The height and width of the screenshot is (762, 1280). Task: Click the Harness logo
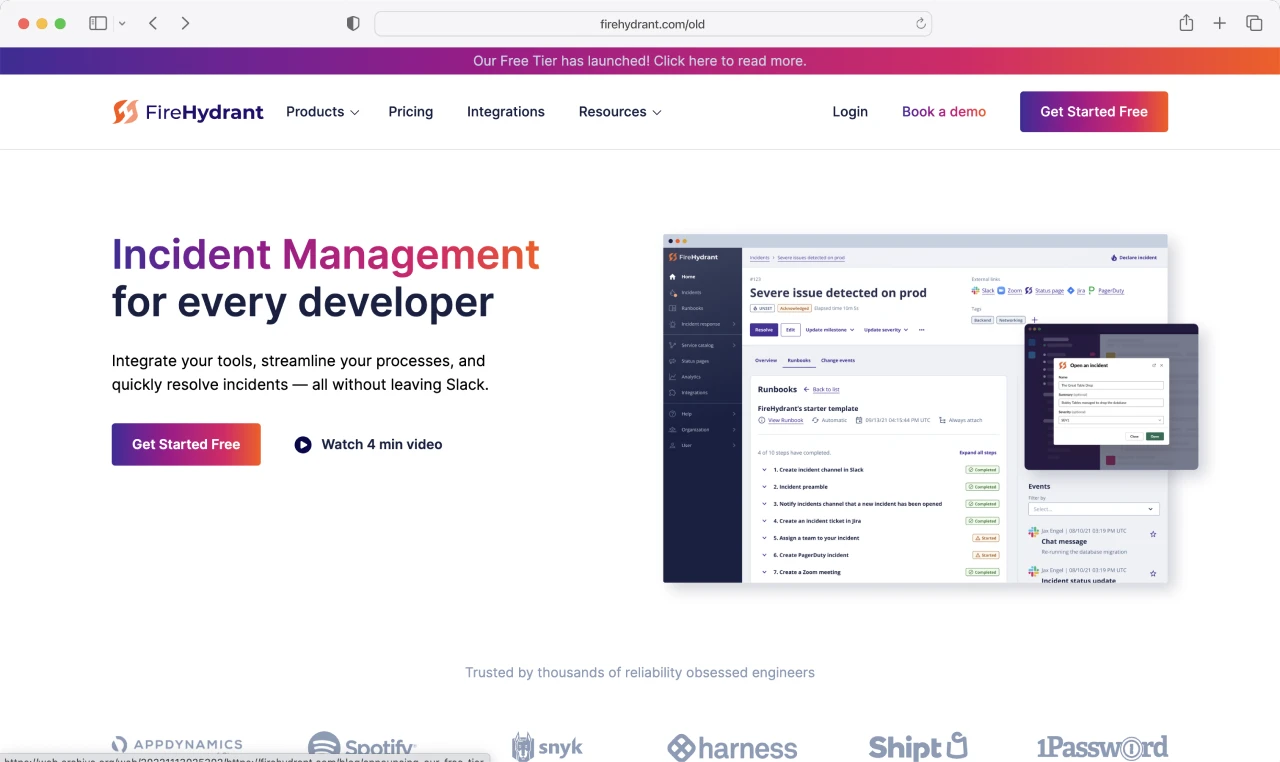[732, 748]
